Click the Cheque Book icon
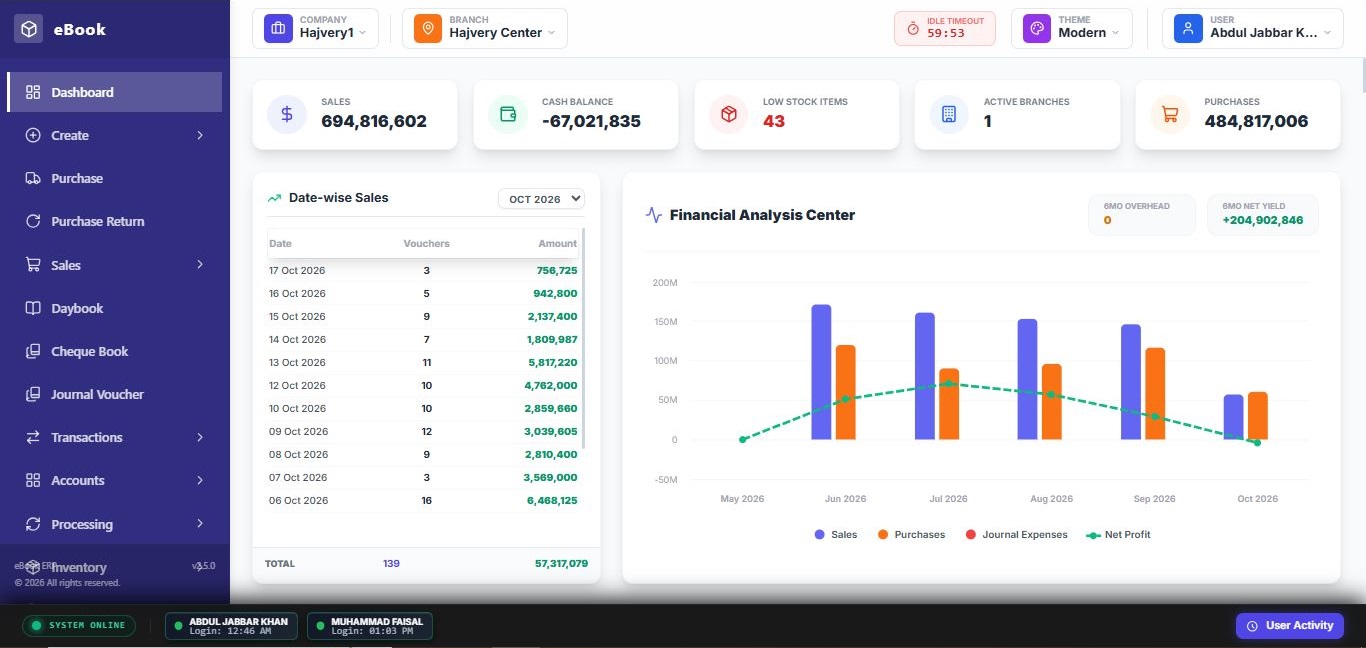This screenshot has width=1366, height=648. (33, 351)
